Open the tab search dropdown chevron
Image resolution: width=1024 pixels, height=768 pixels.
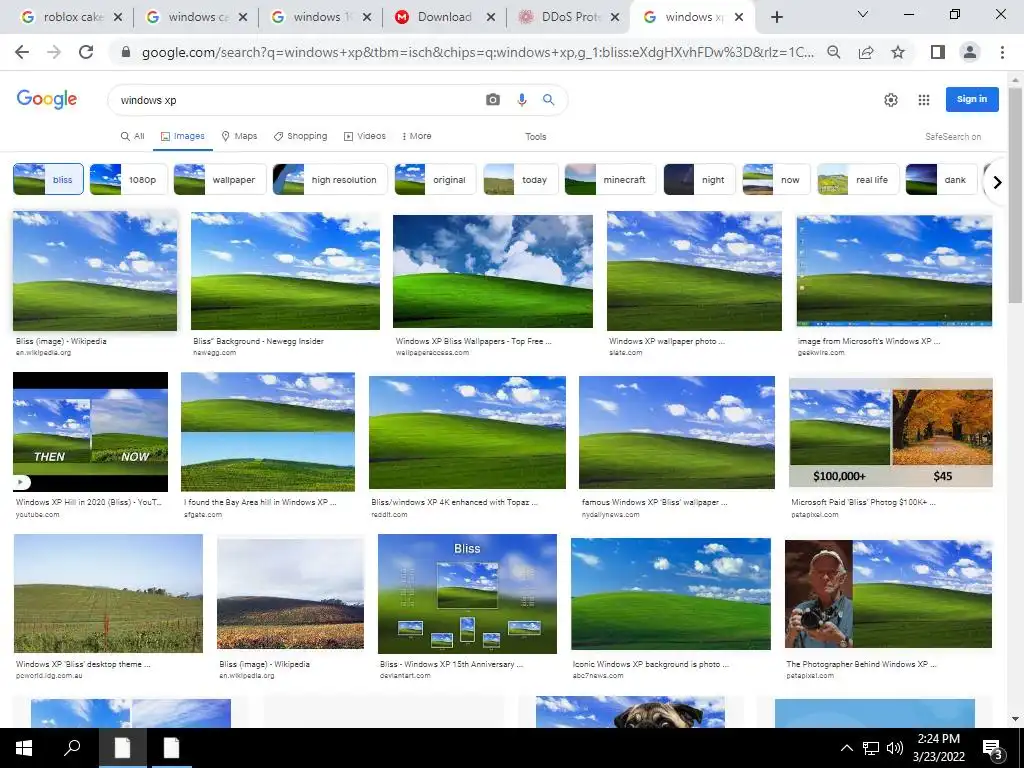(863, 14)
